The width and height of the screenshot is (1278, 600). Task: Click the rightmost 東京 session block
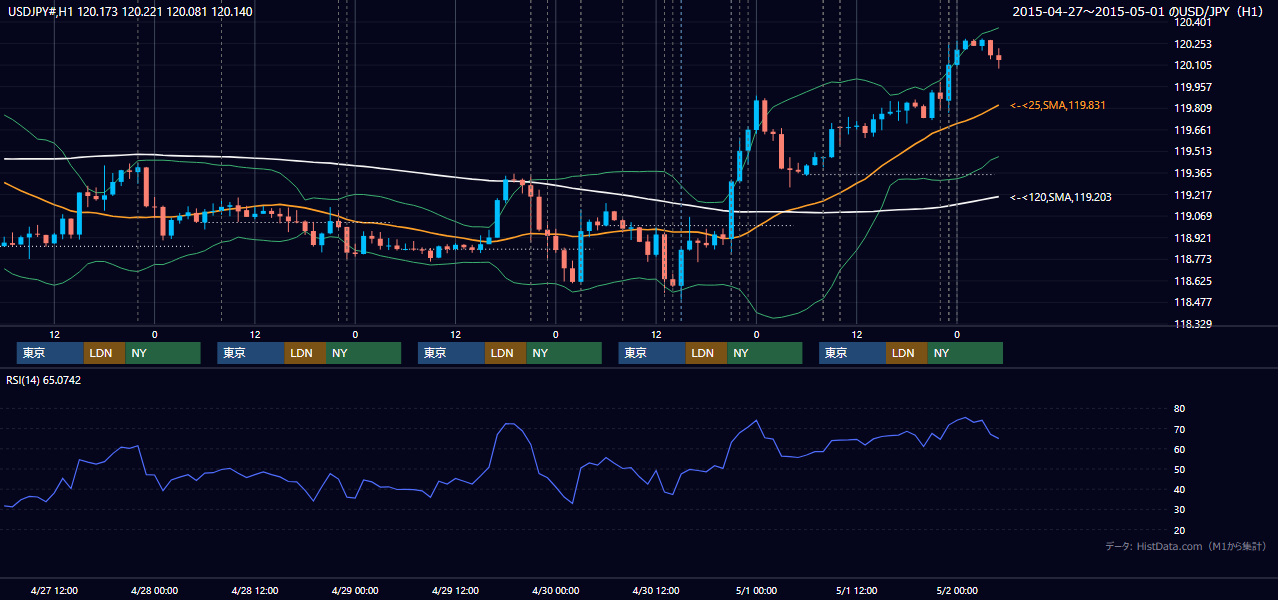[852, 353]
